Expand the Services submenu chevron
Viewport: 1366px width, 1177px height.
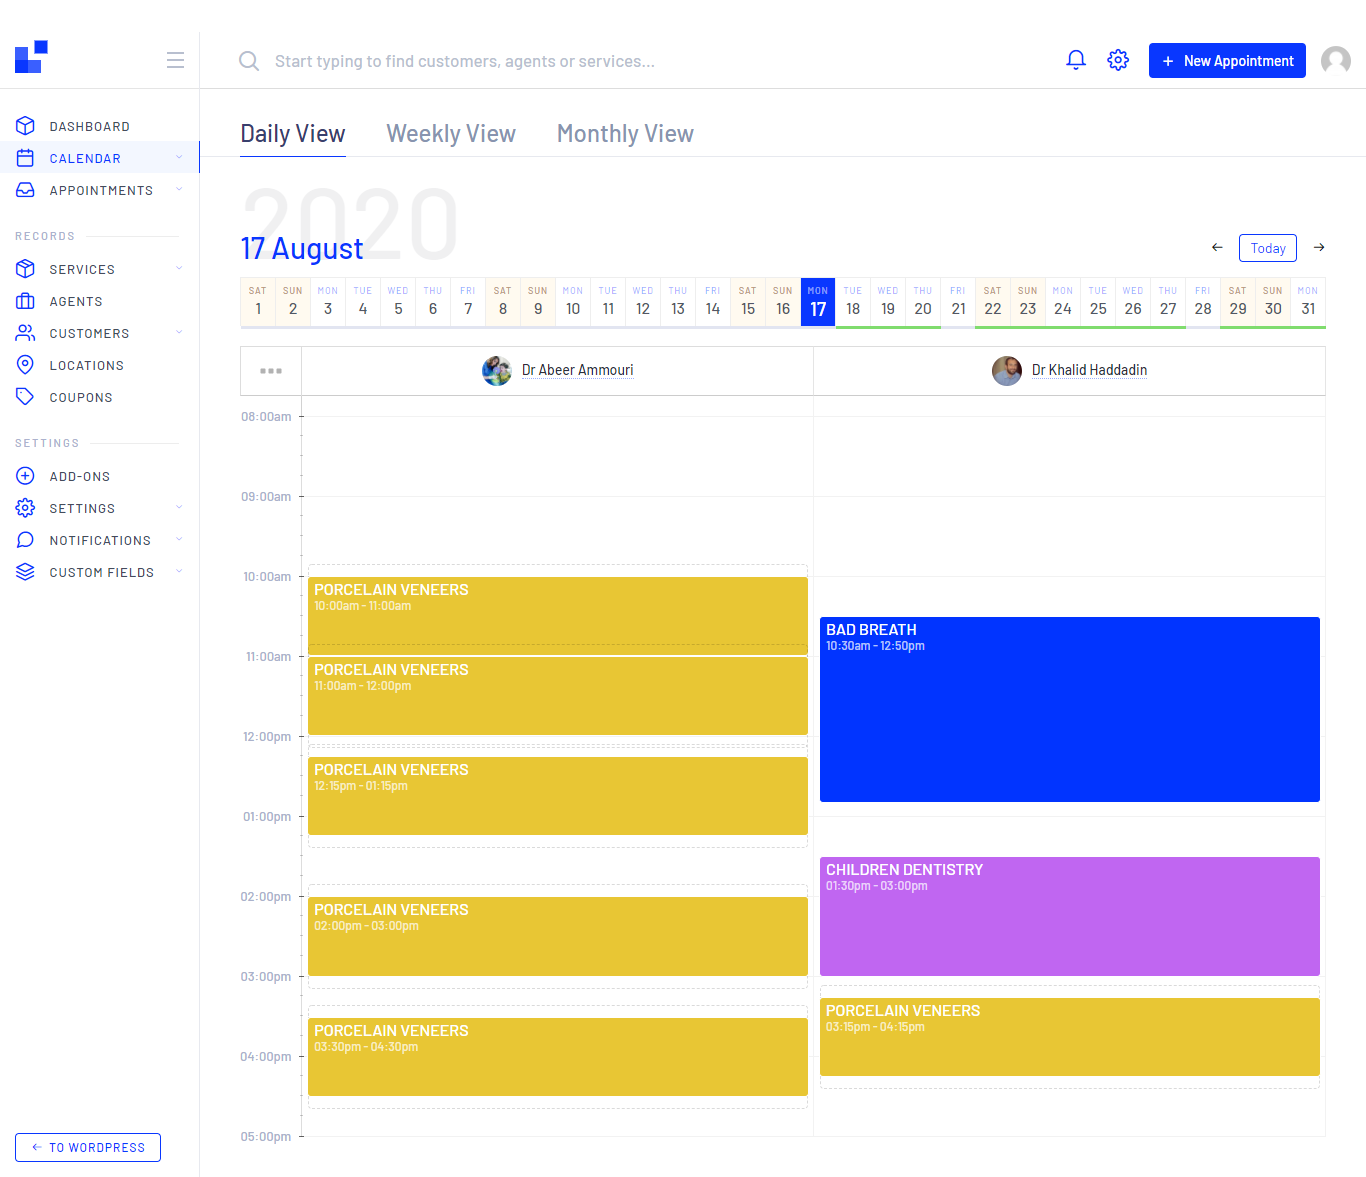[x=179, y=269]
